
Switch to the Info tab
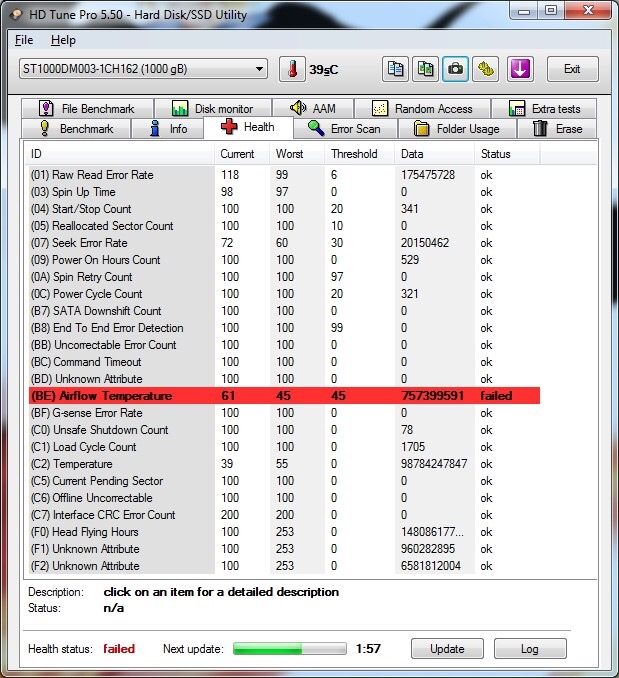pos(168,129)
